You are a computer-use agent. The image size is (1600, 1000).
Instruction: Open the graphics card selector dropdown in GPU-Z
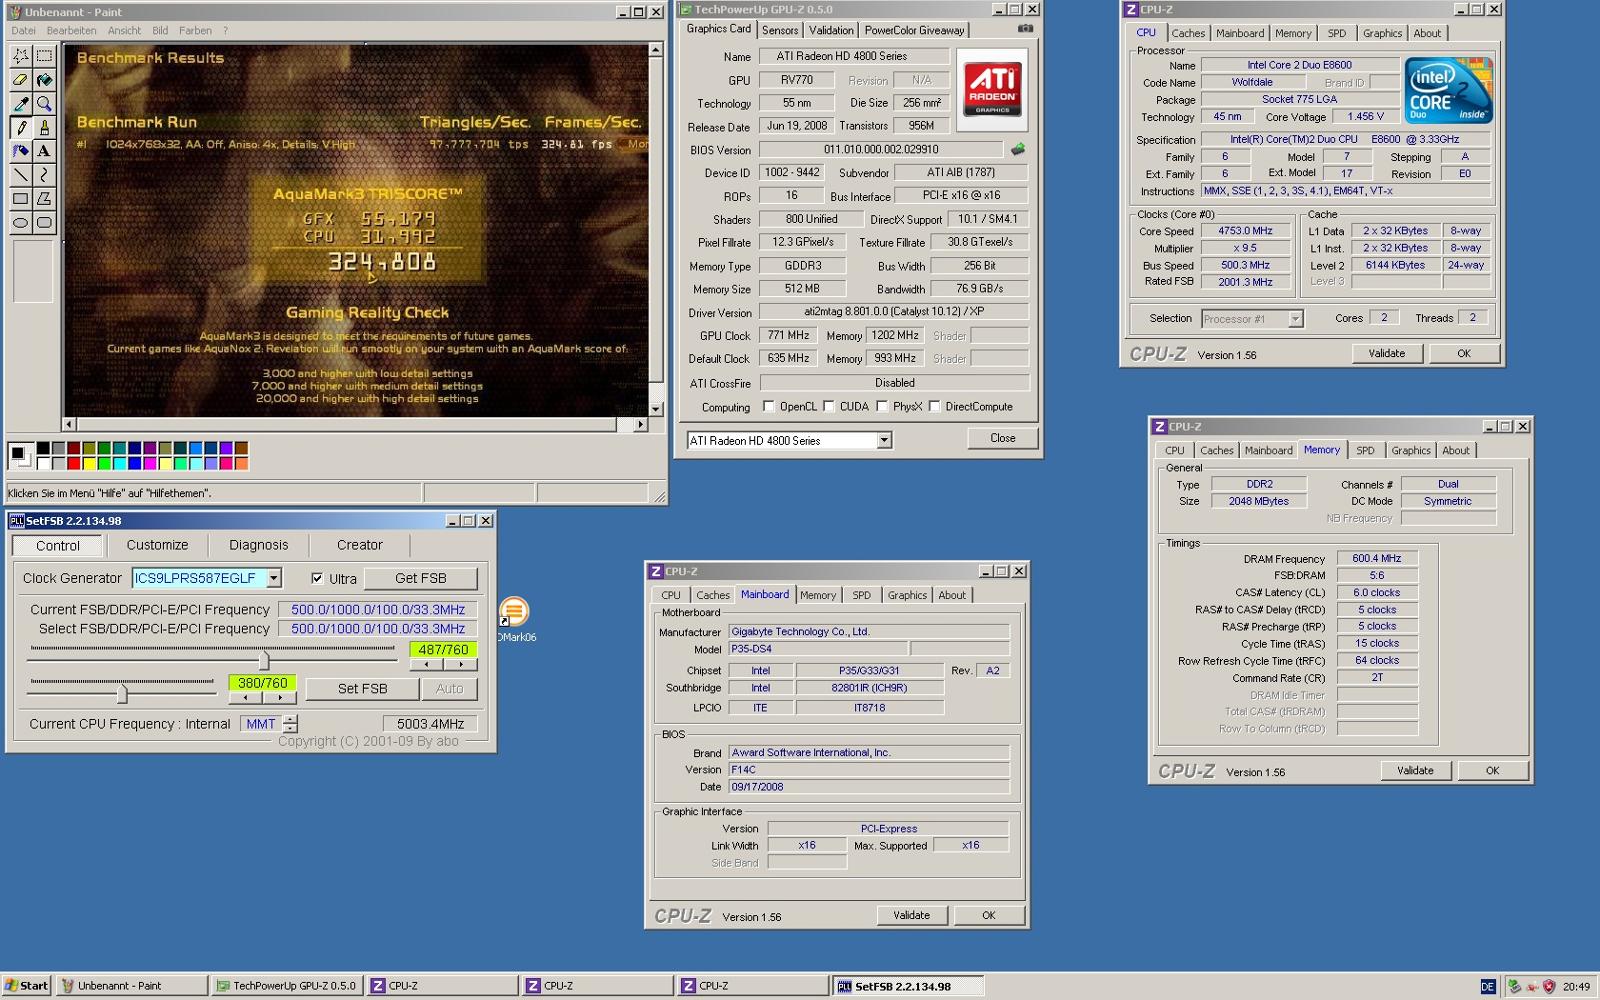pos(884,440)
